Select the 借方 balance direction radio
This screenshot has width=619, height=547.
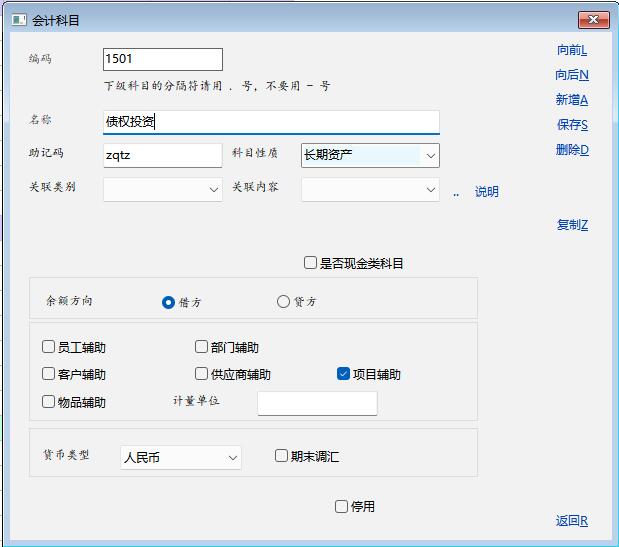tap(168, 302)
